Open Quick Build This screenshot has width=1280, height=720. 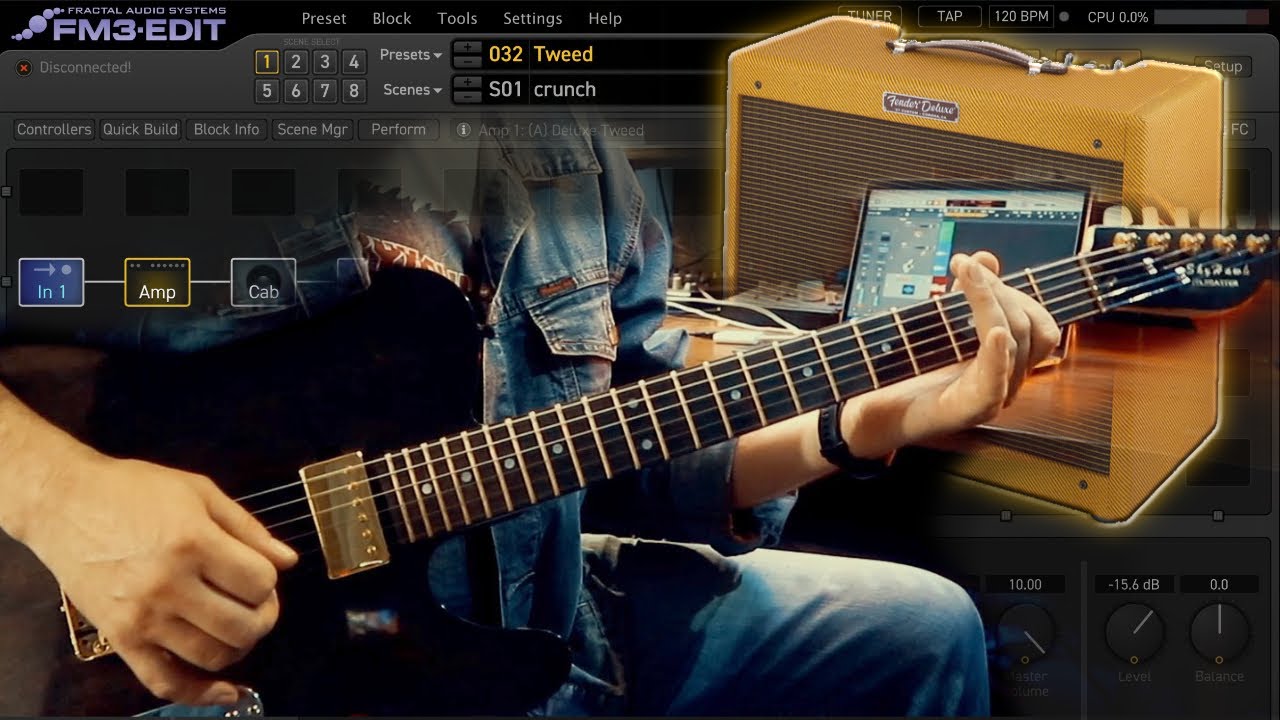[140, 129]
